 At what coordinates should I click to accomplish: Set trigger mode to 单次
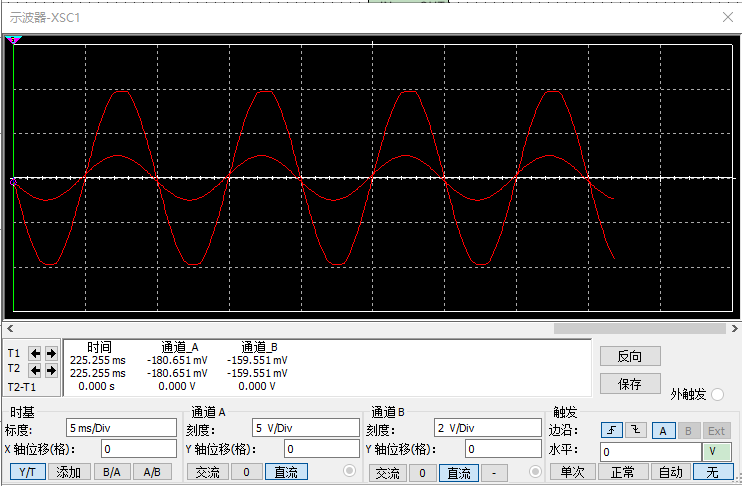(x=573, y=472)
